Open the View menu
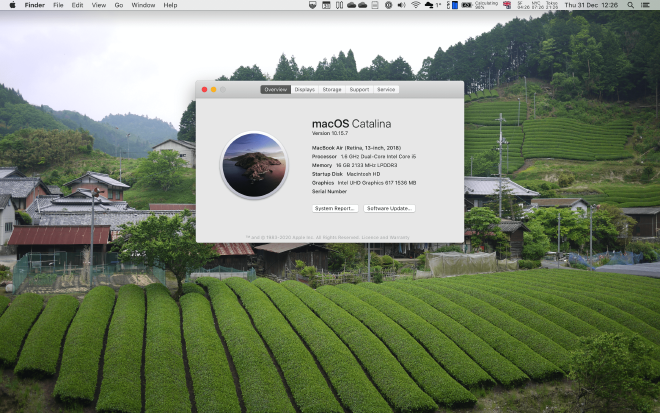The height and width of the screenshot is (413, 660). pyautogui.click(x=98, y=5)
